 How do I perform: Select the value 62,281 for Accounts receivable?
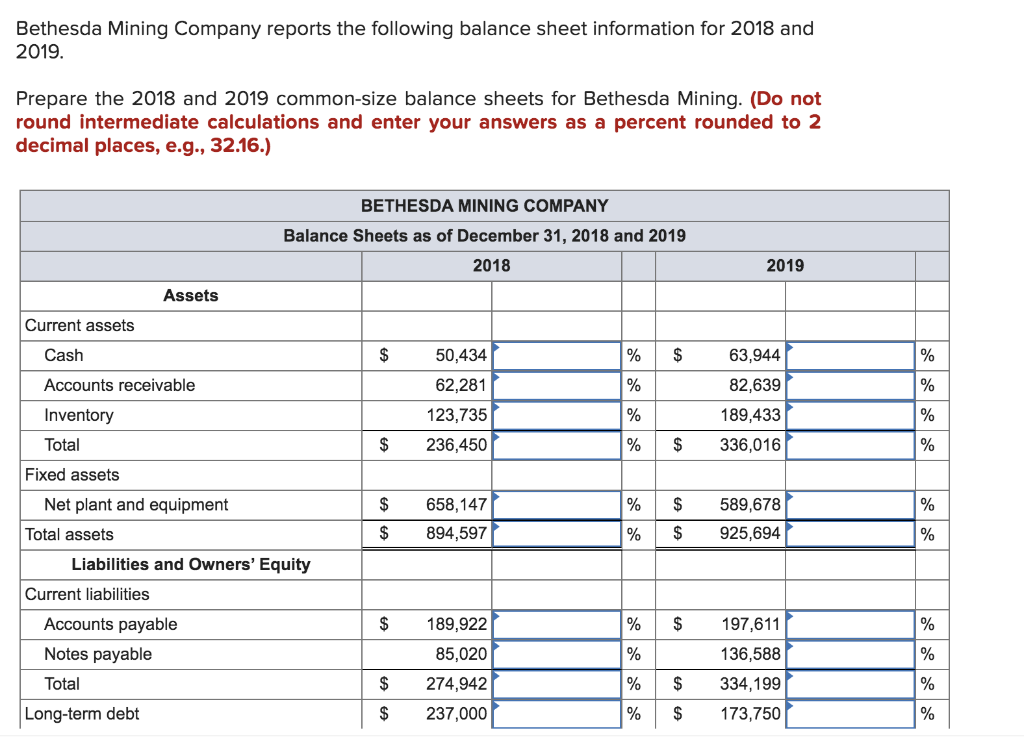pyautogui.click(x=461, y=386)
